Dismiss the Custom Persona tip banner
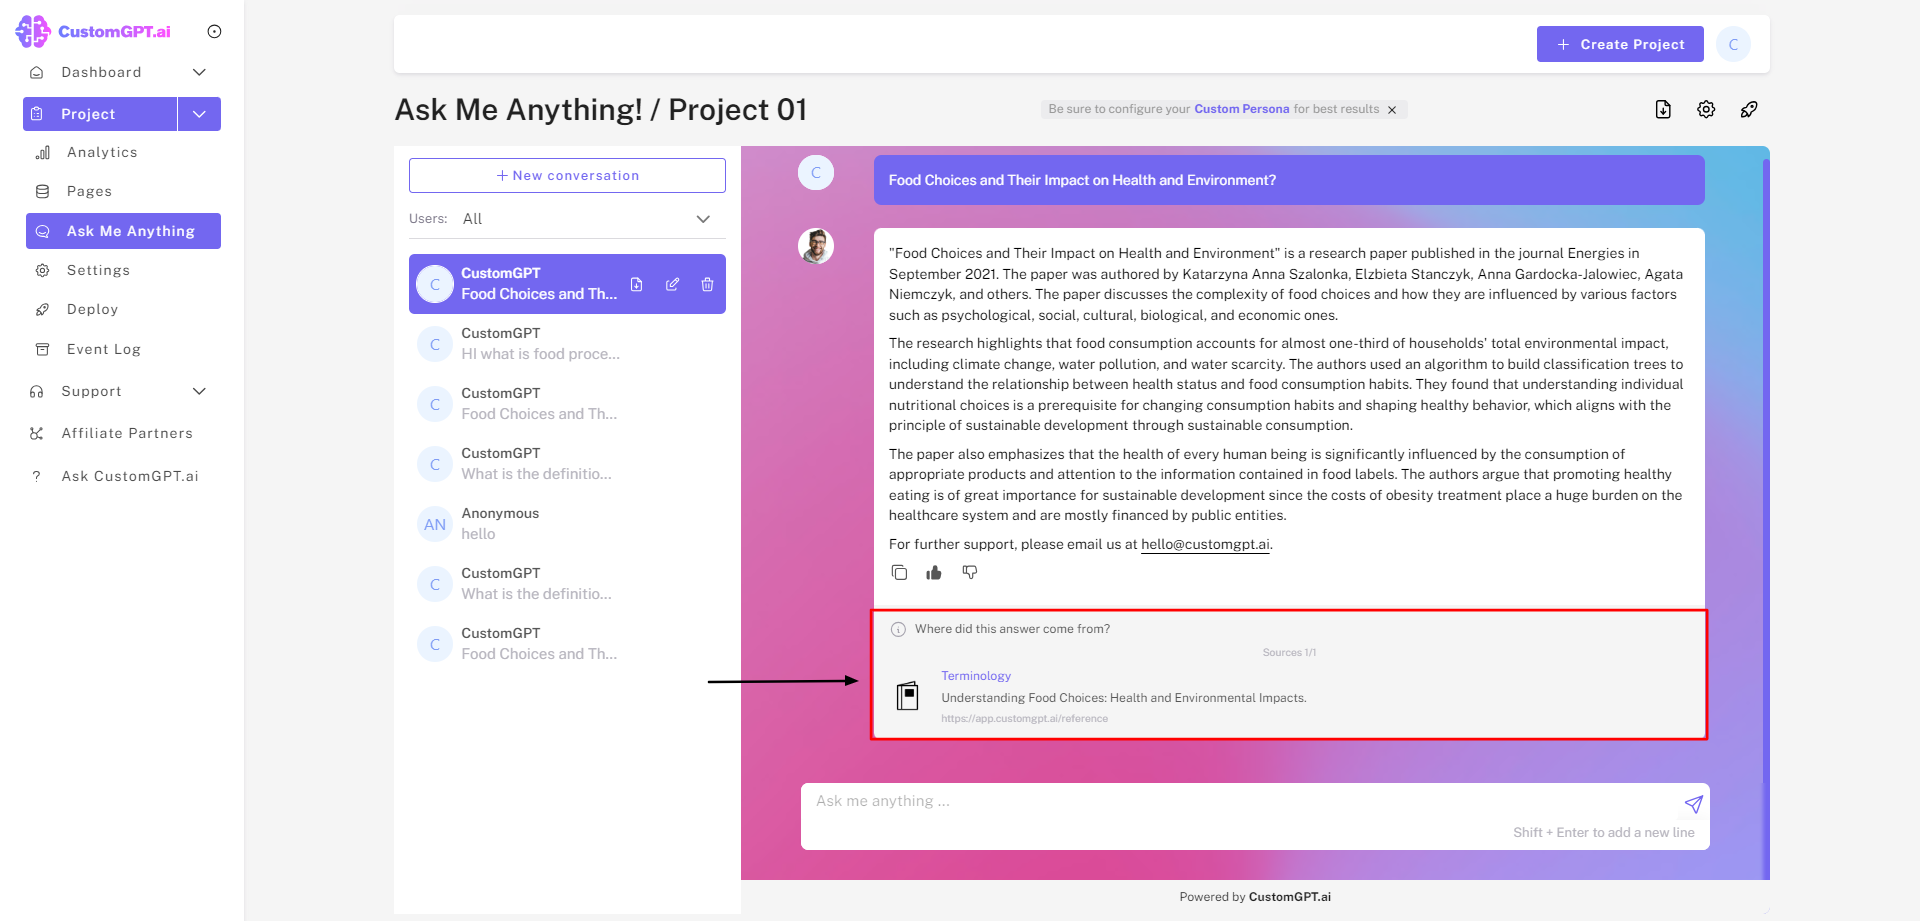 (x=1392, y=110)
